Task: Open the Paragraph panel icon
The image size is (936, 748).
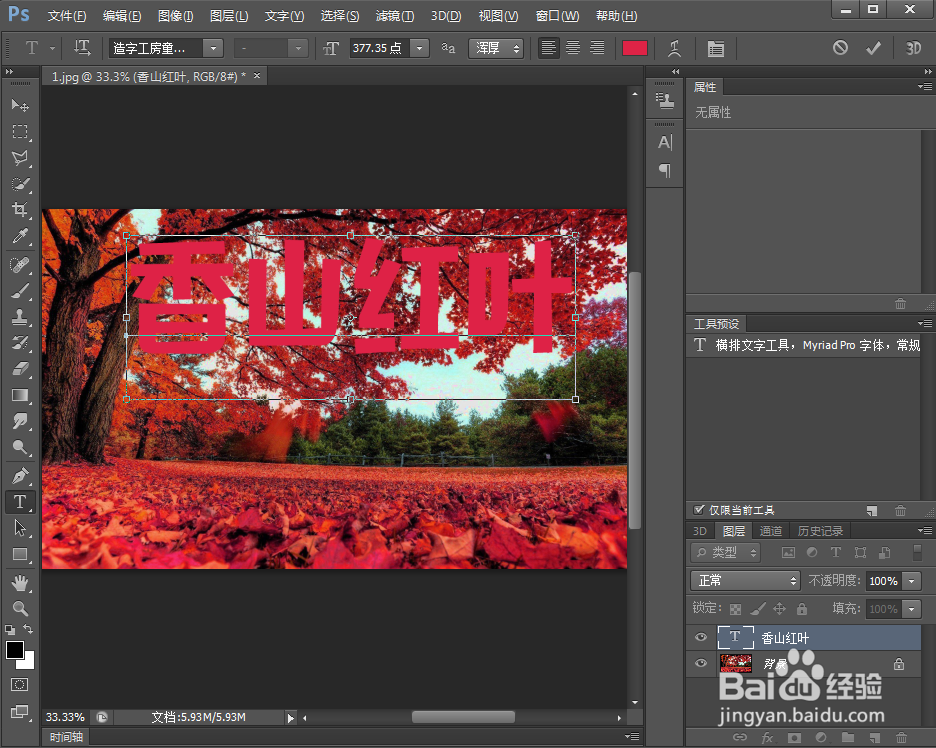Action: [x=664, y=171]
